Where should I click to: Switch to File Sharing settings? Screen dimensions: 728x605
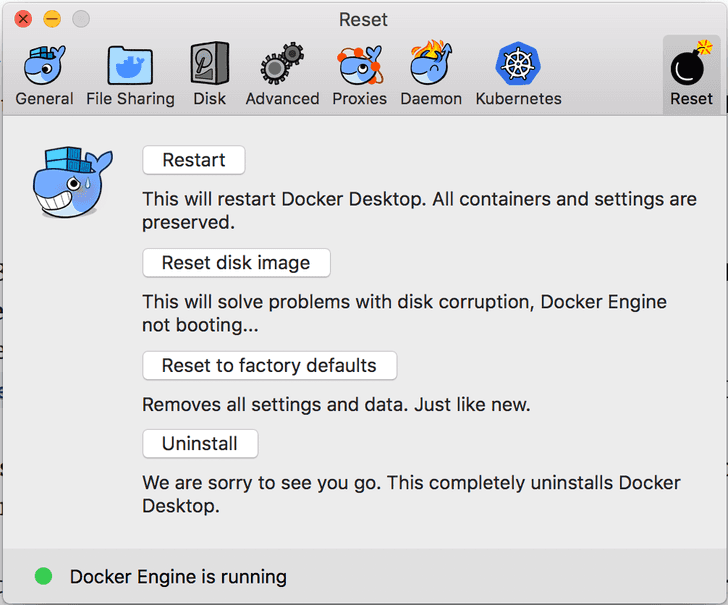(x=130, y=74)
